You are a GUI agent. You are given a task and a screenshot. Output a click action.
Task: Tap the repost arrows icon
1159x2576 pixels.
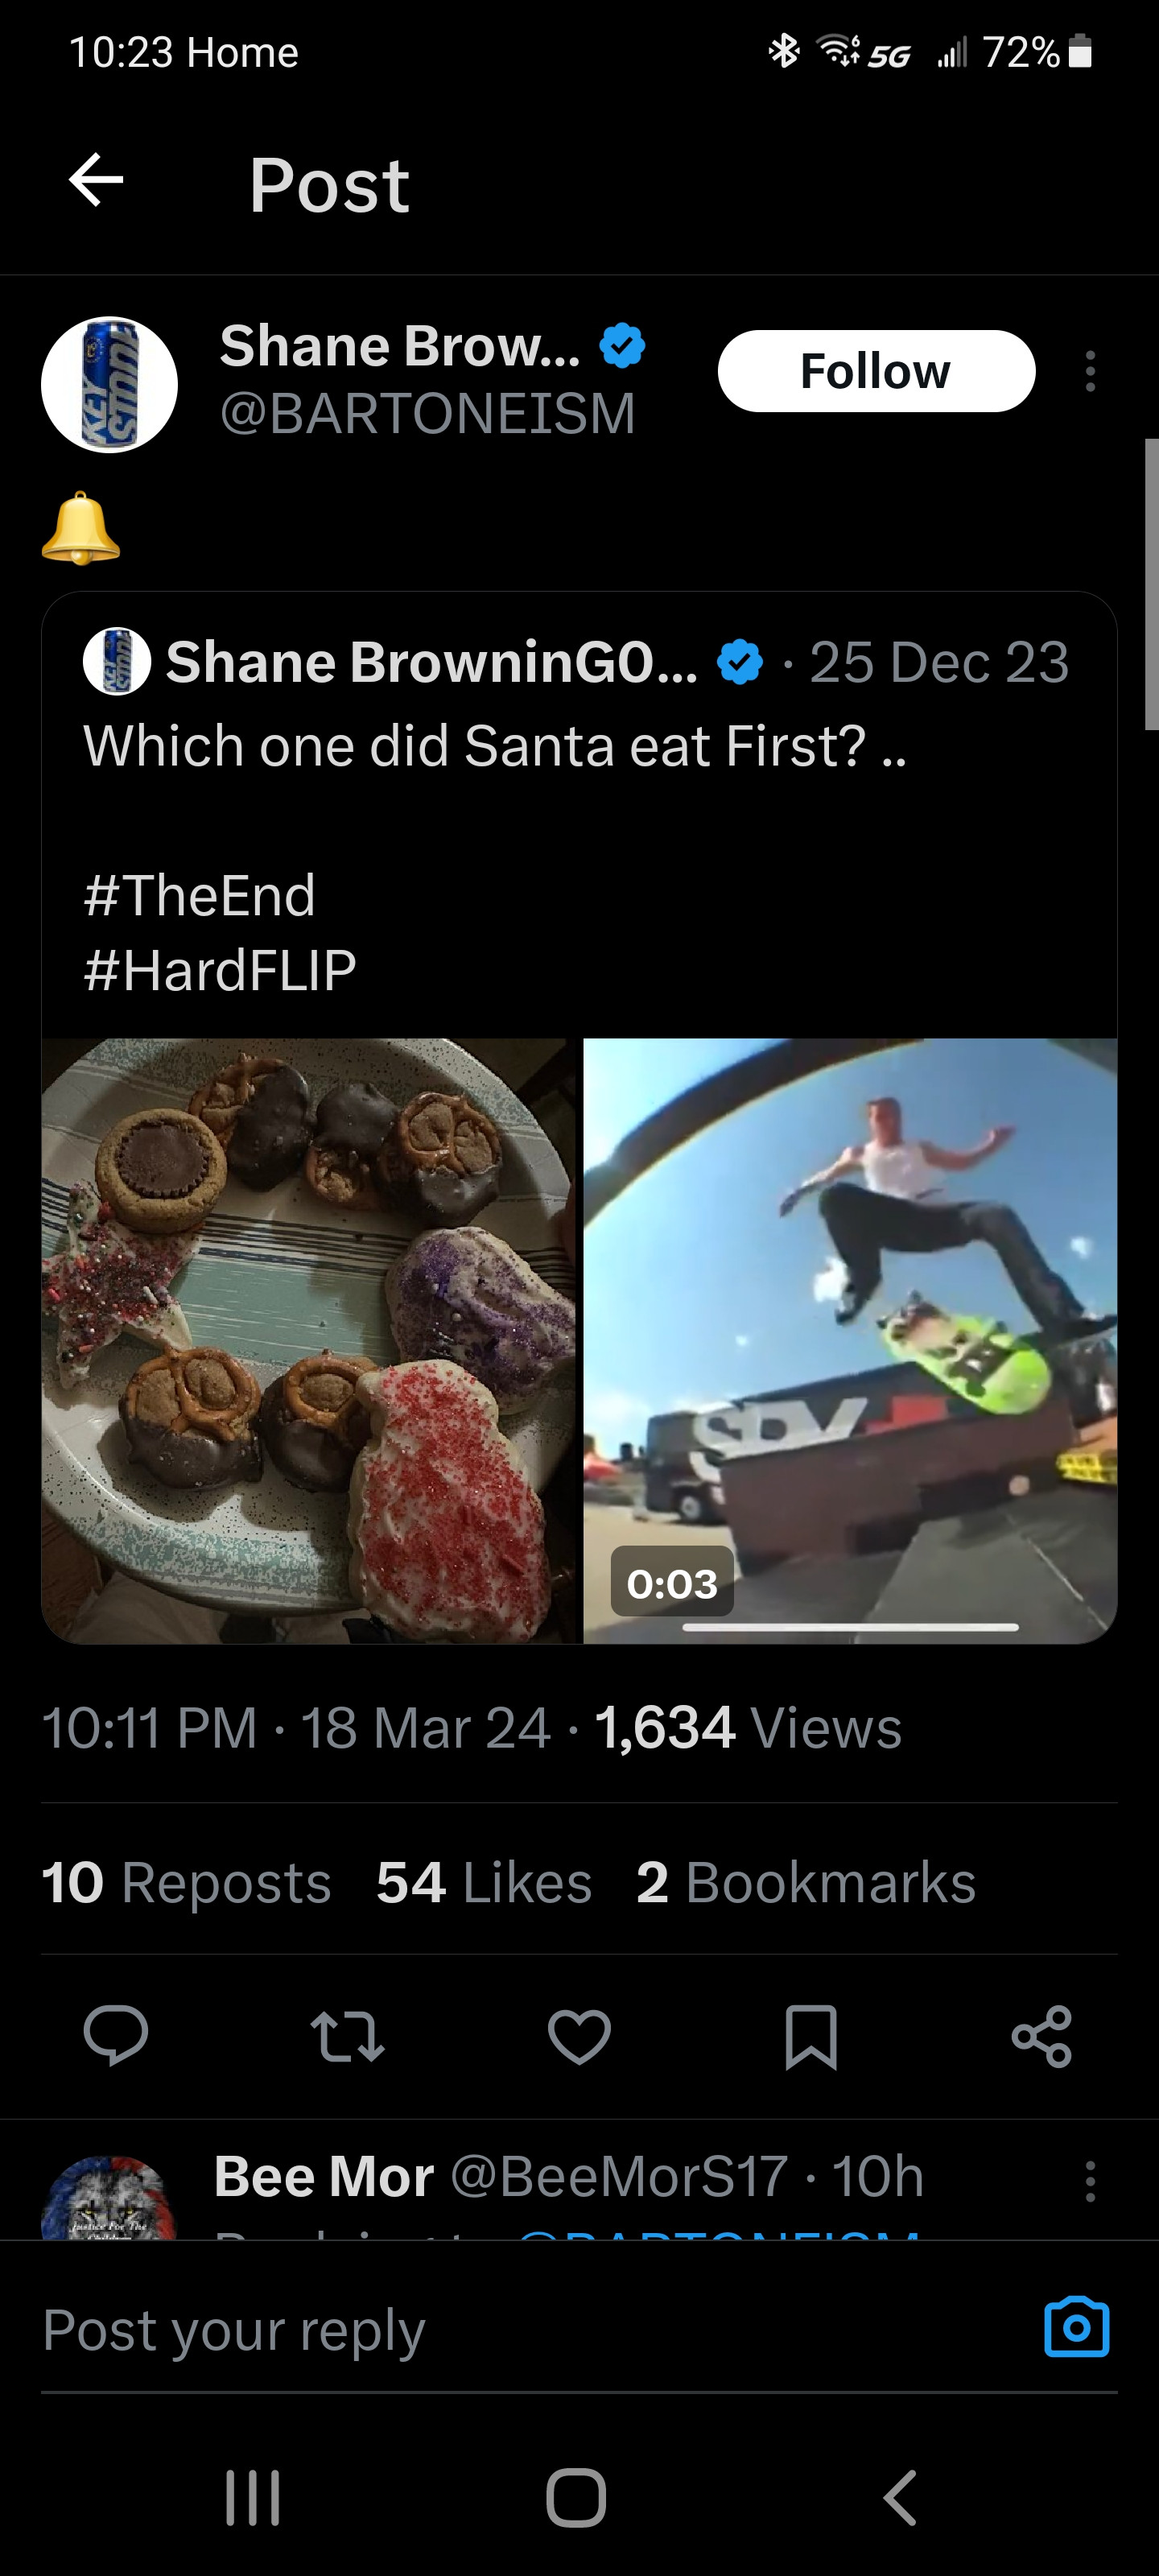[x=347, y=2035]
